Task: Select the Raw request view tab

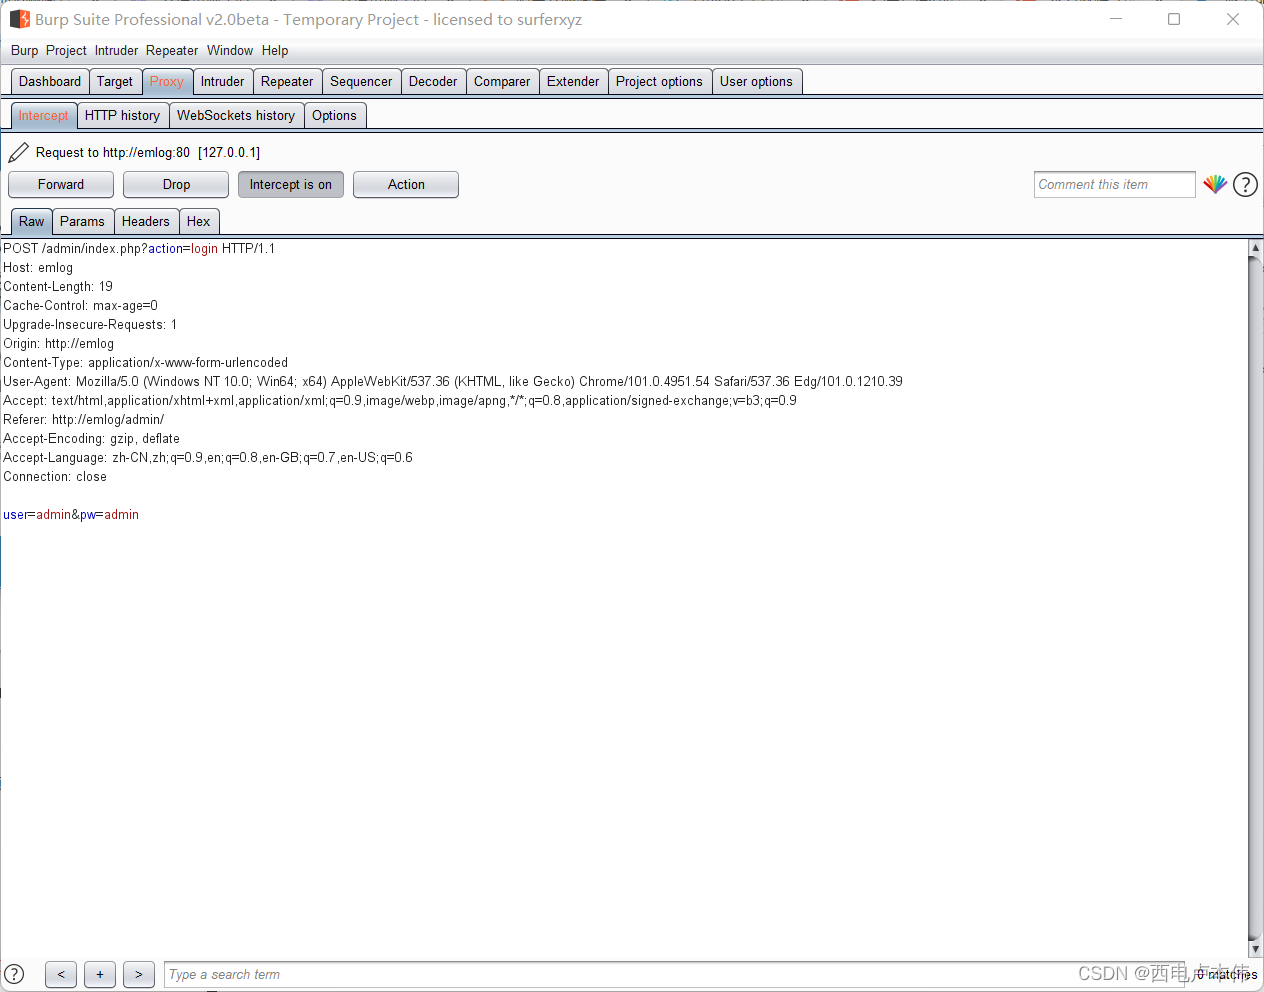Action: coord(32,222)
